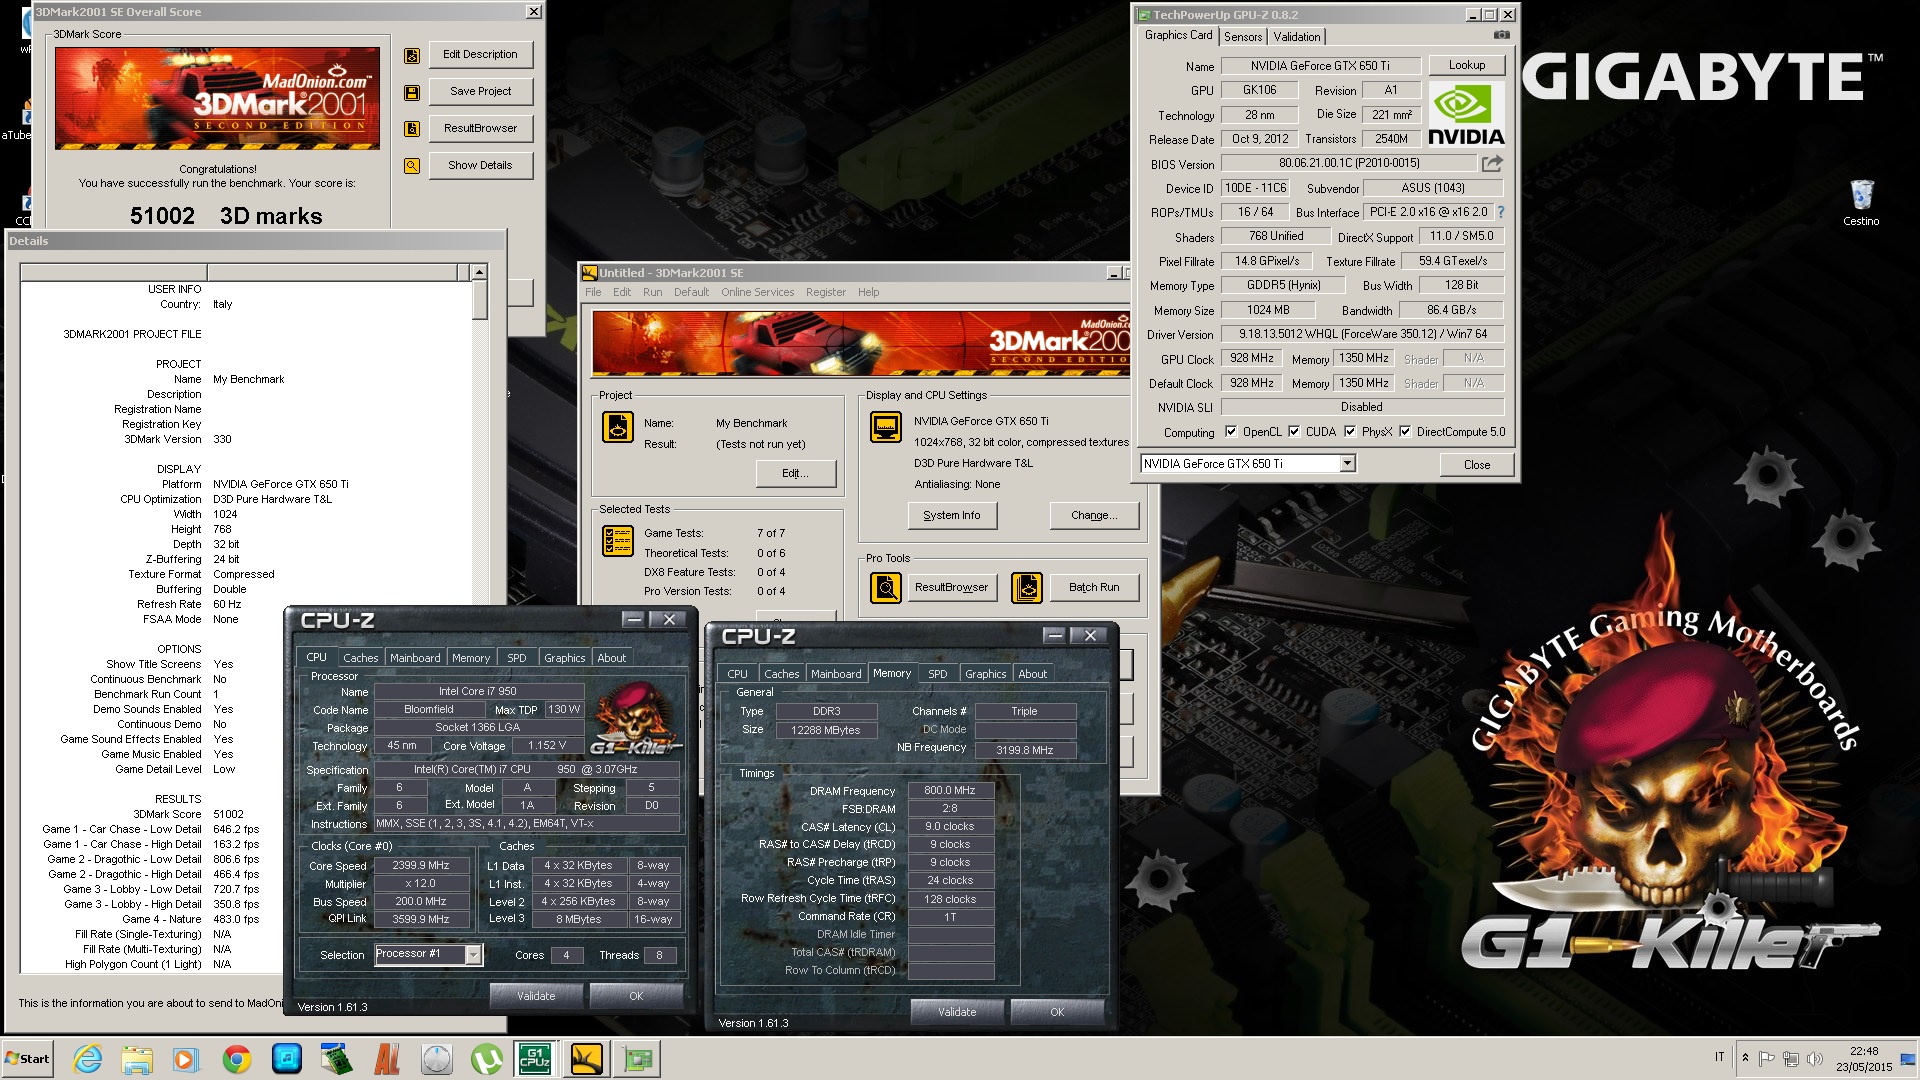
Task: Click the Edit... button in Project group
Action: pyautogui.click(x=796, y=474)
